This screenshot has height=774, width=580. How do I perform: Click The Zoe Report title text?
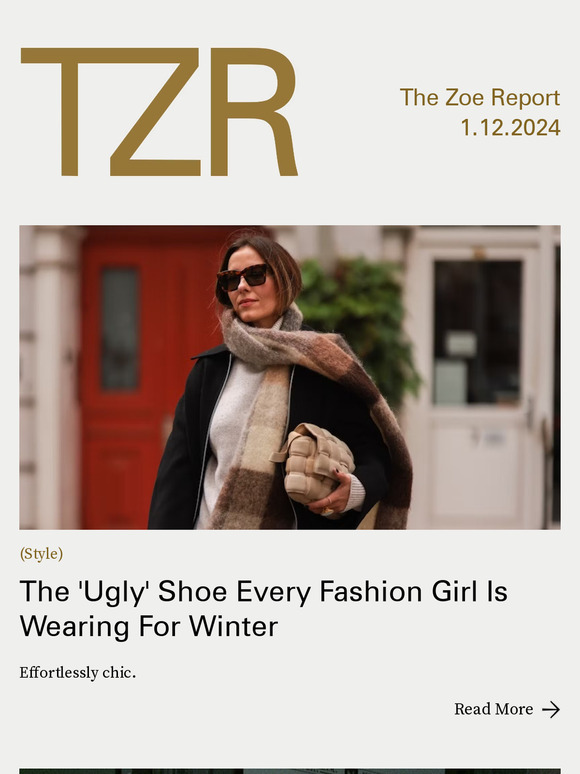480,97
